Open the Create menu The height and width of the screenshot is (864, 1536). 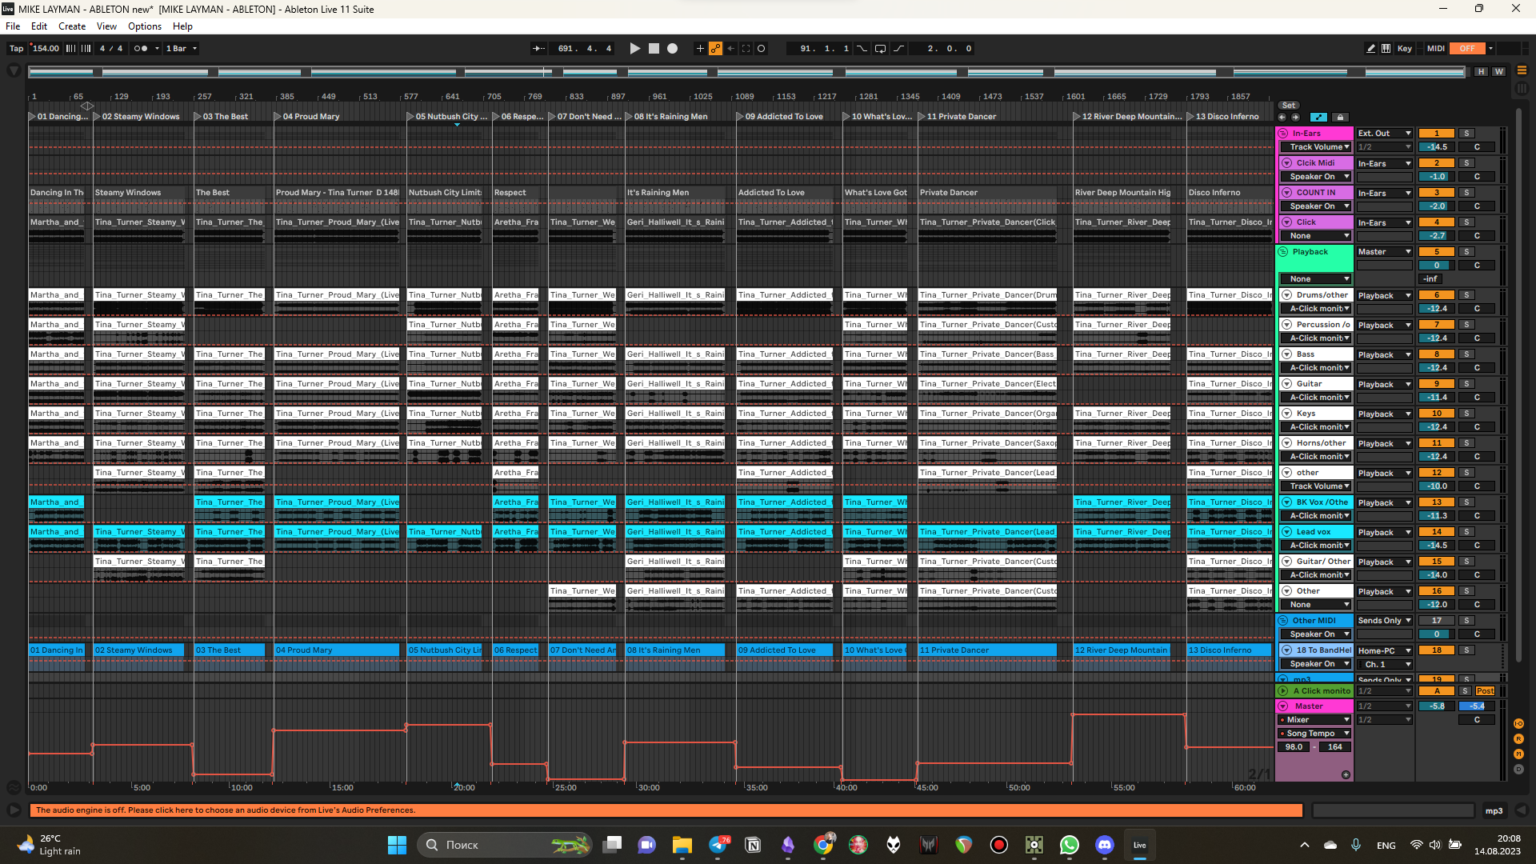point(71,26)
